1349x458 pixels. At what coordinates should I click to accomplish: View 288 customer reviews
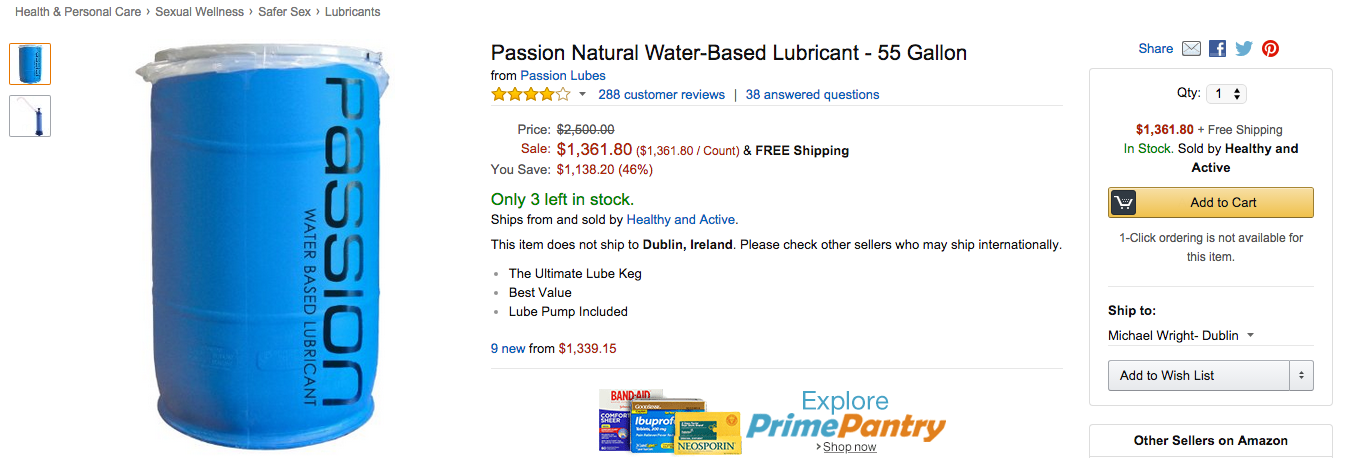pyautogui.click(x=661, y=95)
